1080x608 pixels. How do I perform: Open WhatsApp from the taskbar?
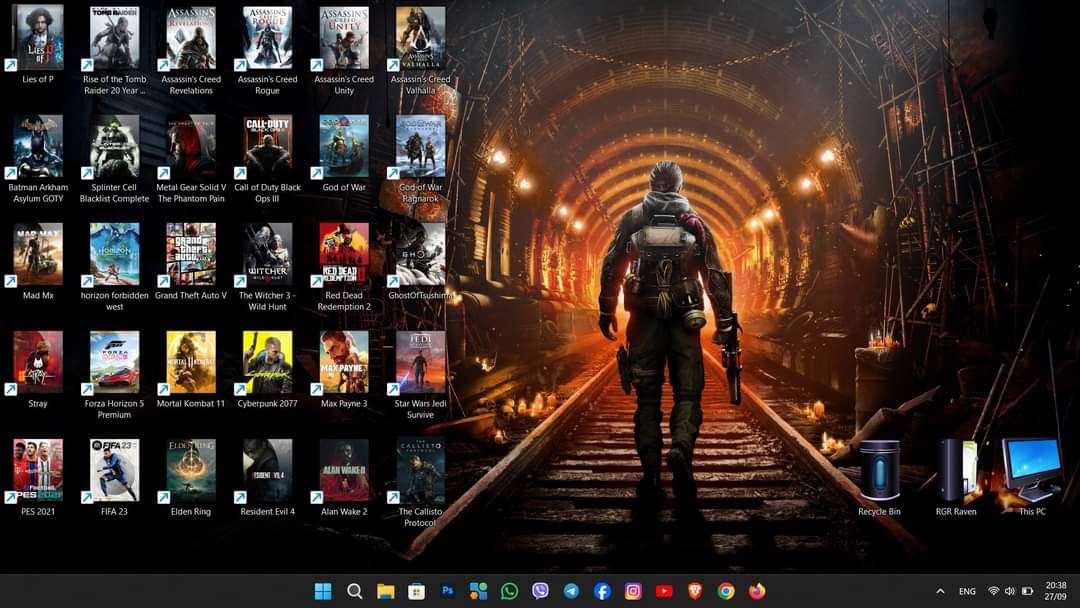coord(510,591)
